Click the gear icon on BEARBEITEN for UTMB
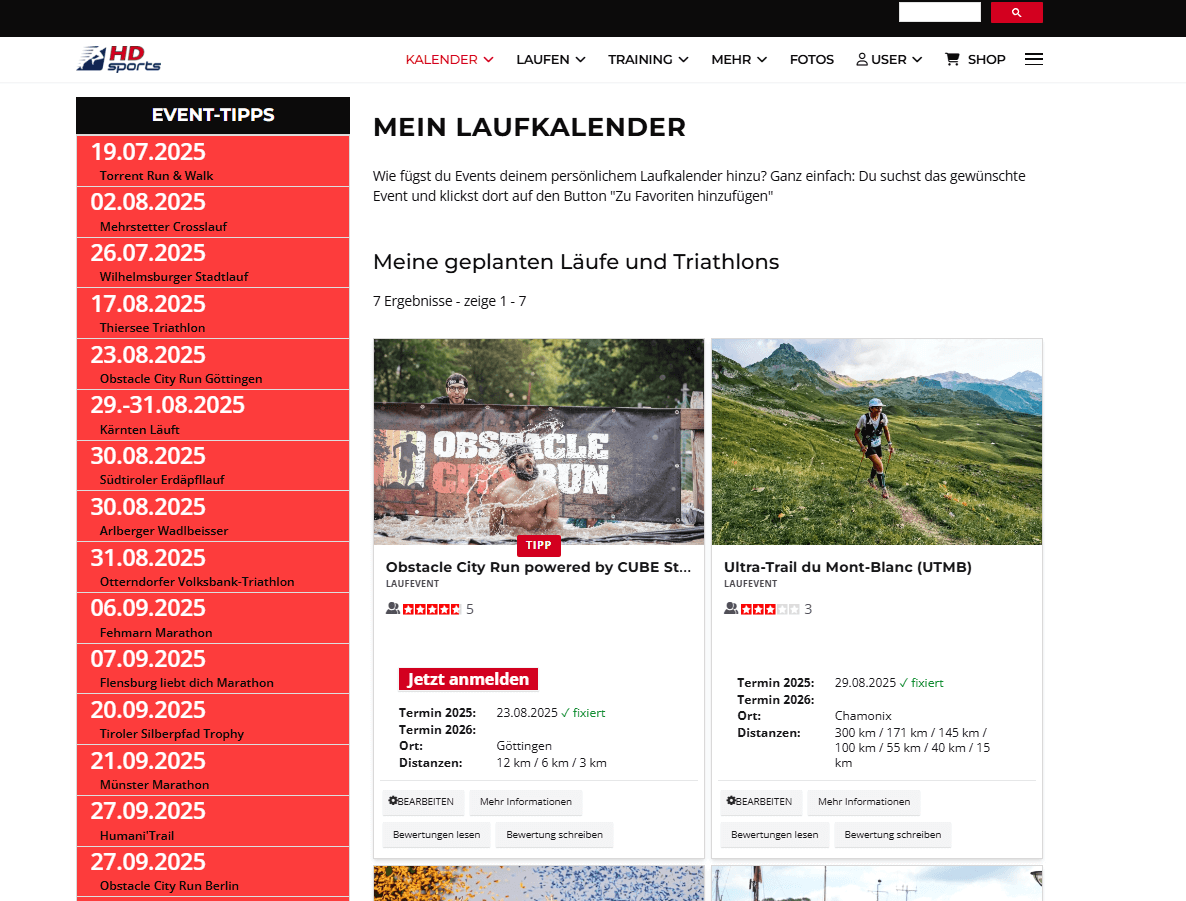 point(731,801)
